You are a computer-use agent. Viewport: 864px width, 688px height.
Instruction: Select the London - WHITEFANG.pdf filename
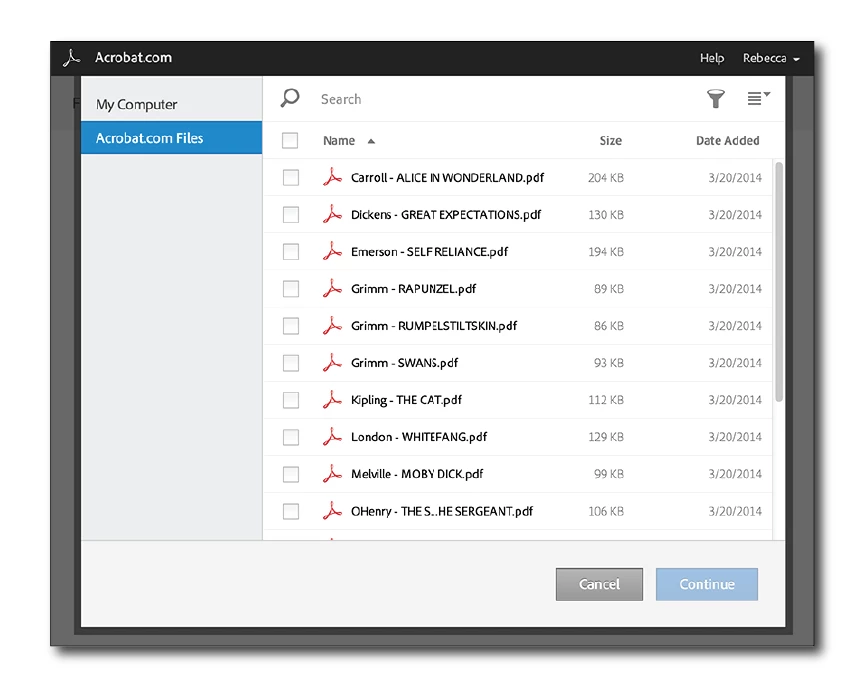click(419, 437)
